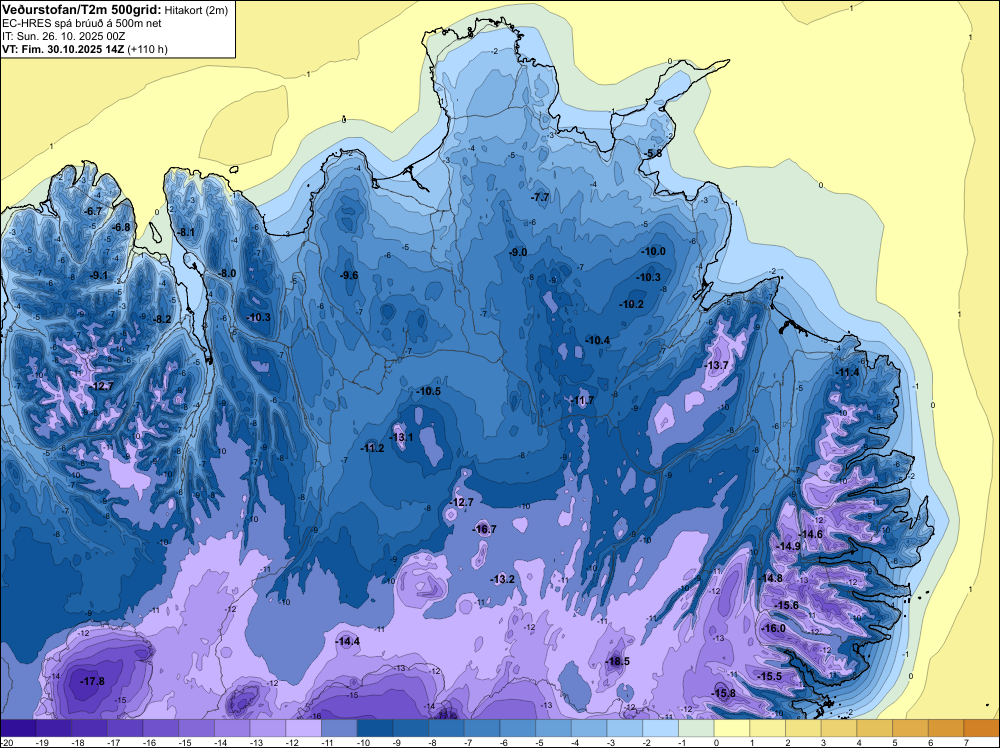
Task: Select the -7.7 temperature value
Action: pyautogui.click(x=540, y=198)
